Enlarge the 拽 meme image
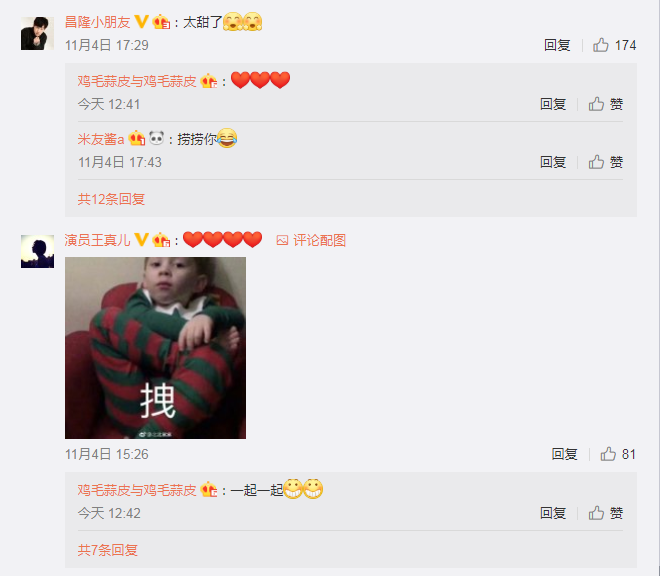This screenshot has width=660, height=576. coord(155,348)
